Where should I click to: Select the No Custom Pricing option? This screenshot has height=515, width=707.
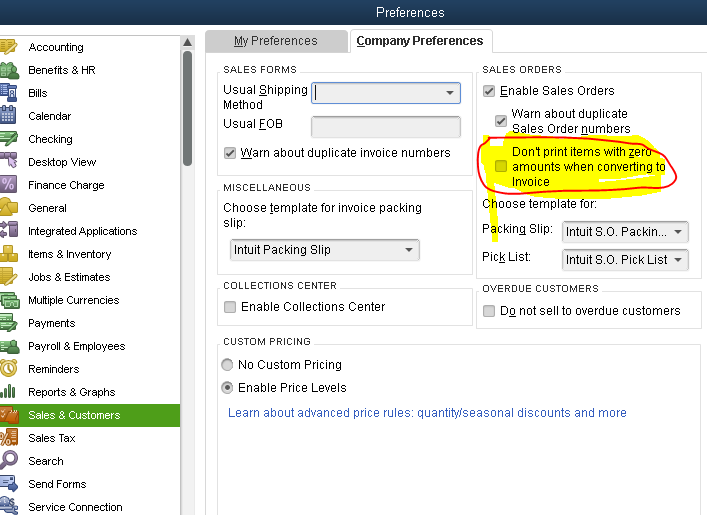[x=228, y=365]
